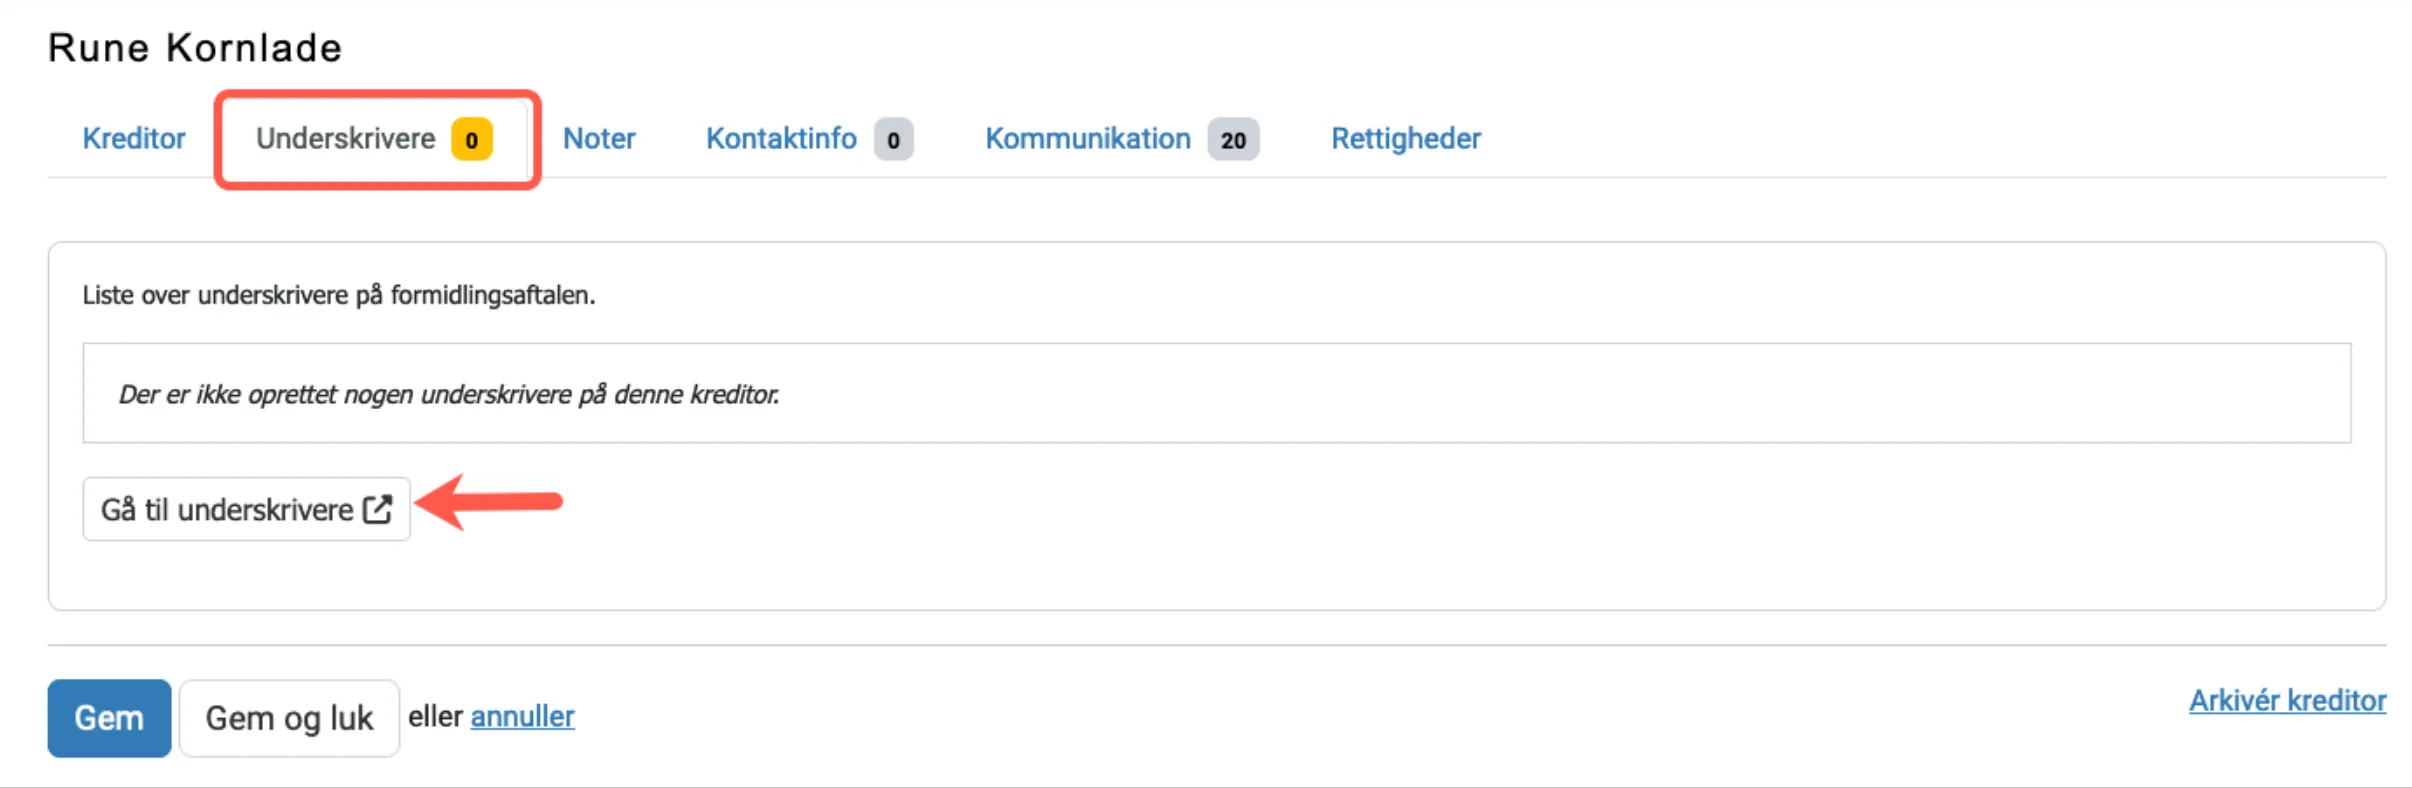Open the signers list via Gå til underskrivere
This screenshot has height=788, width=2412.
(x=245, y=509)
